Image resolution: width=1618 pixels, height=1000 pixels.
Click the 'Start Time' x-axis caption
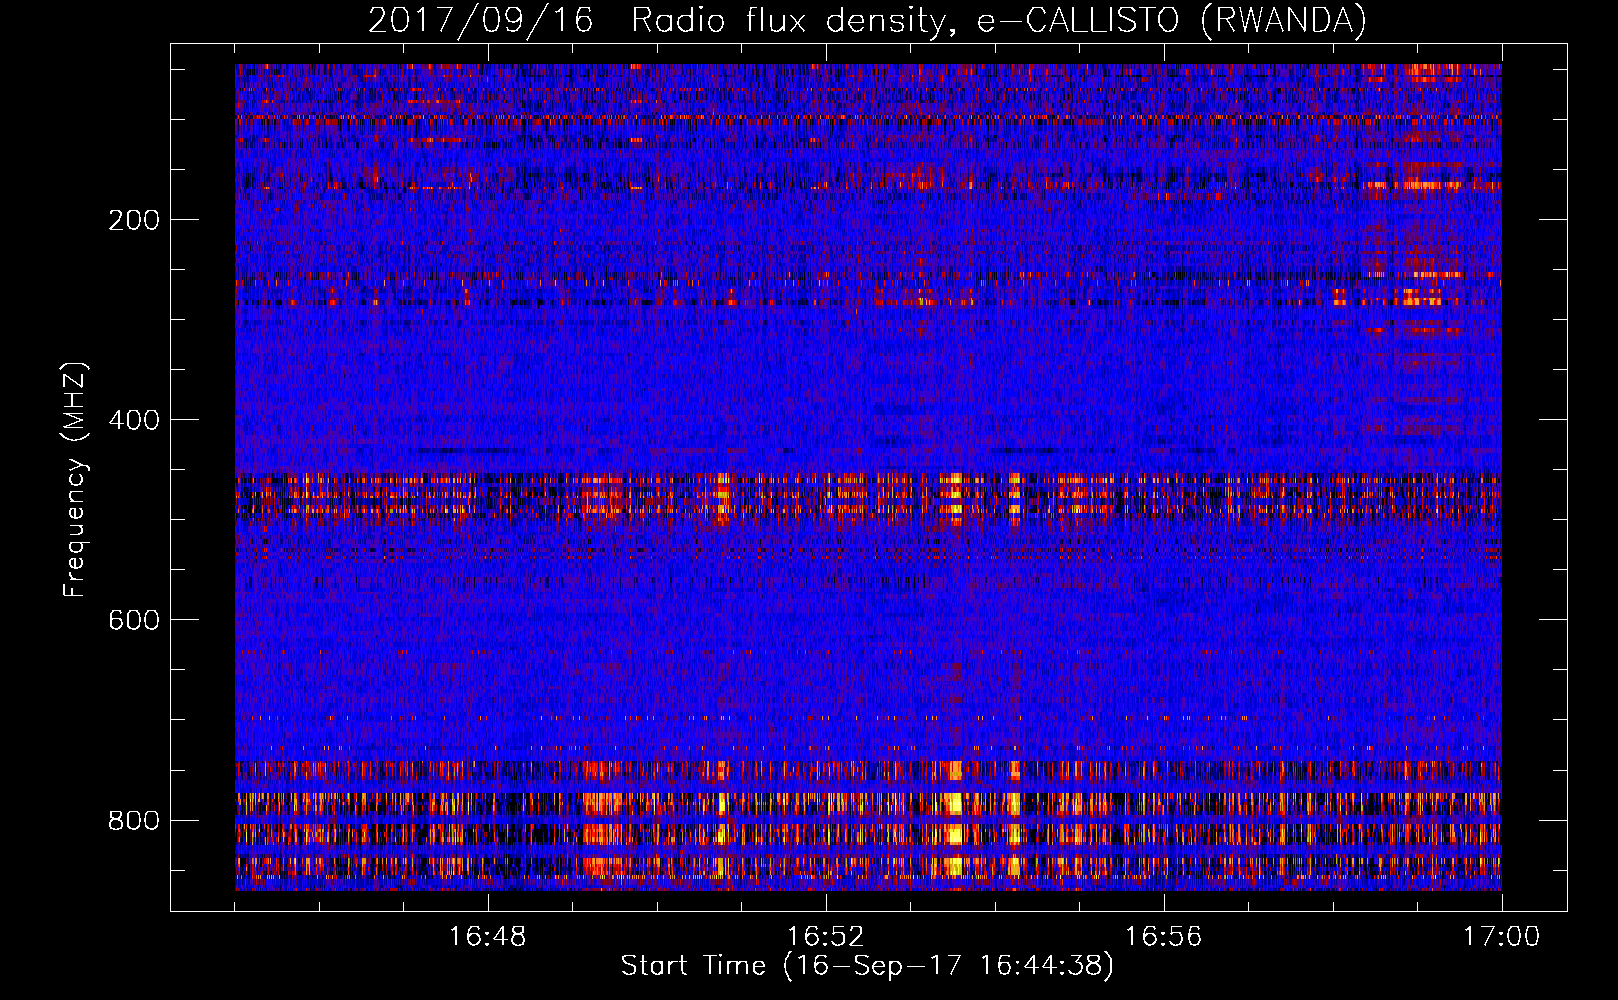(x=867, y=966)
